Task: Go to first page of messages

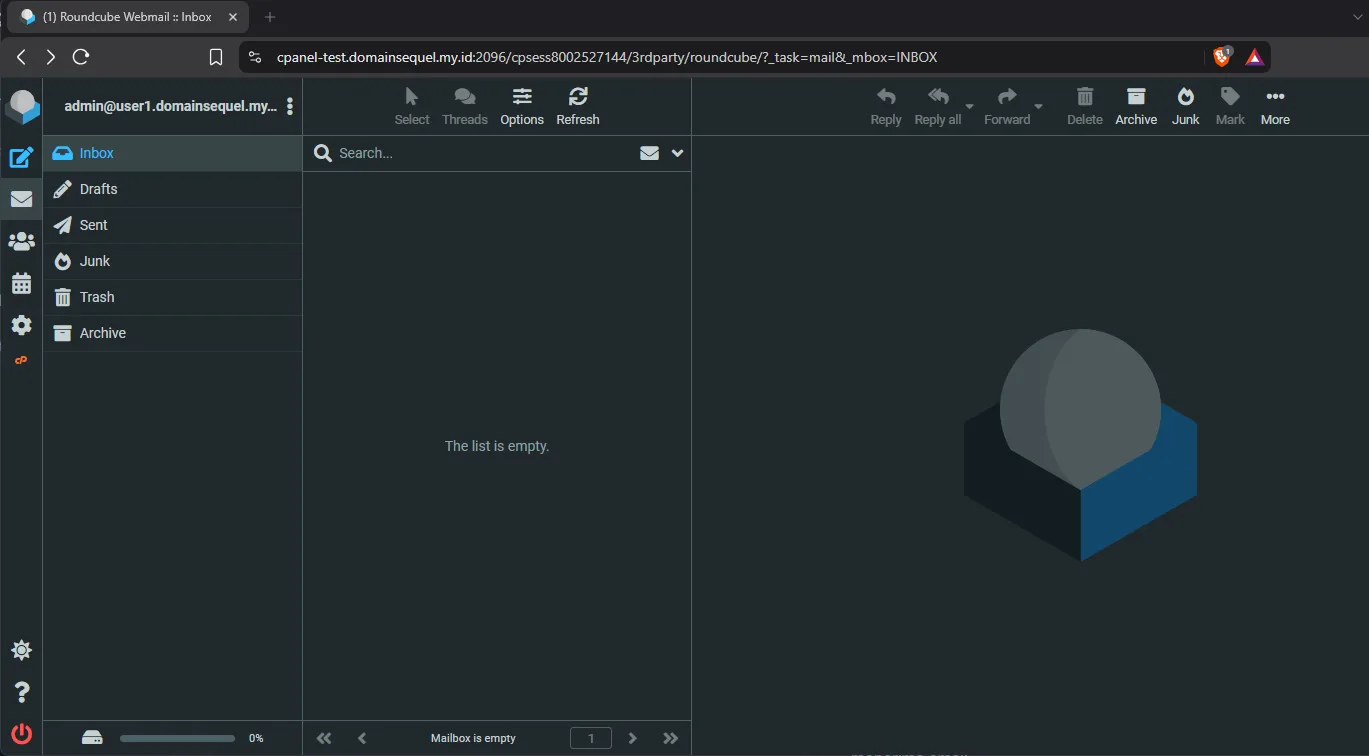Action: [324, 738]
